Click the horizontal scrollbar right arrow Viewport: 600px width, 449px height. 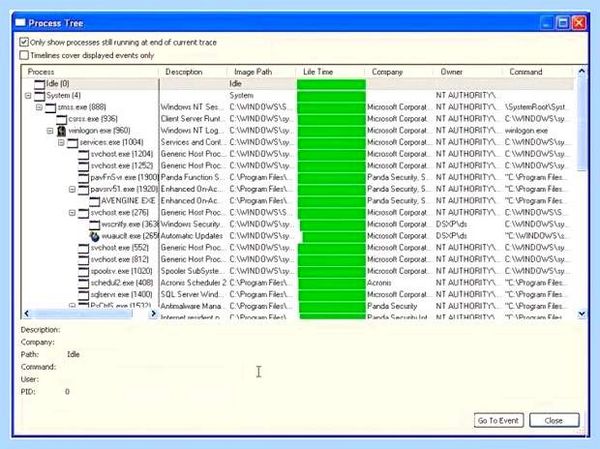point(153,314)
